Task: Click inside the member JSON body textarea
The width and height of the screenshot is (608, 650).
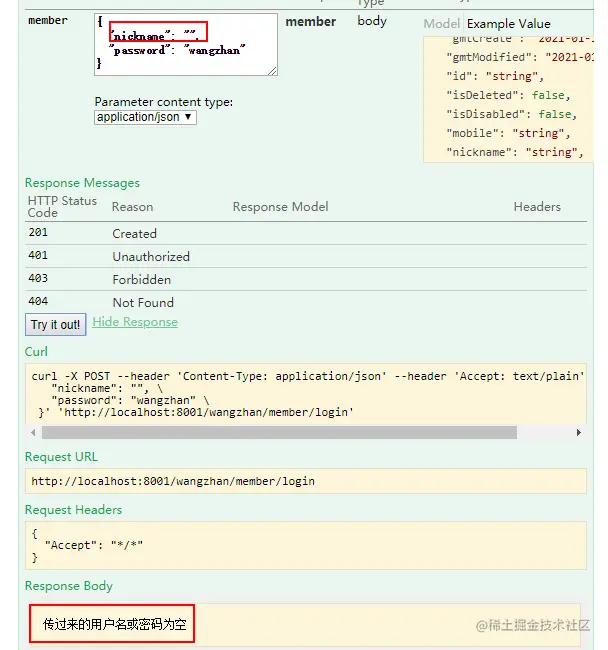Action: [x=186, y=44]
